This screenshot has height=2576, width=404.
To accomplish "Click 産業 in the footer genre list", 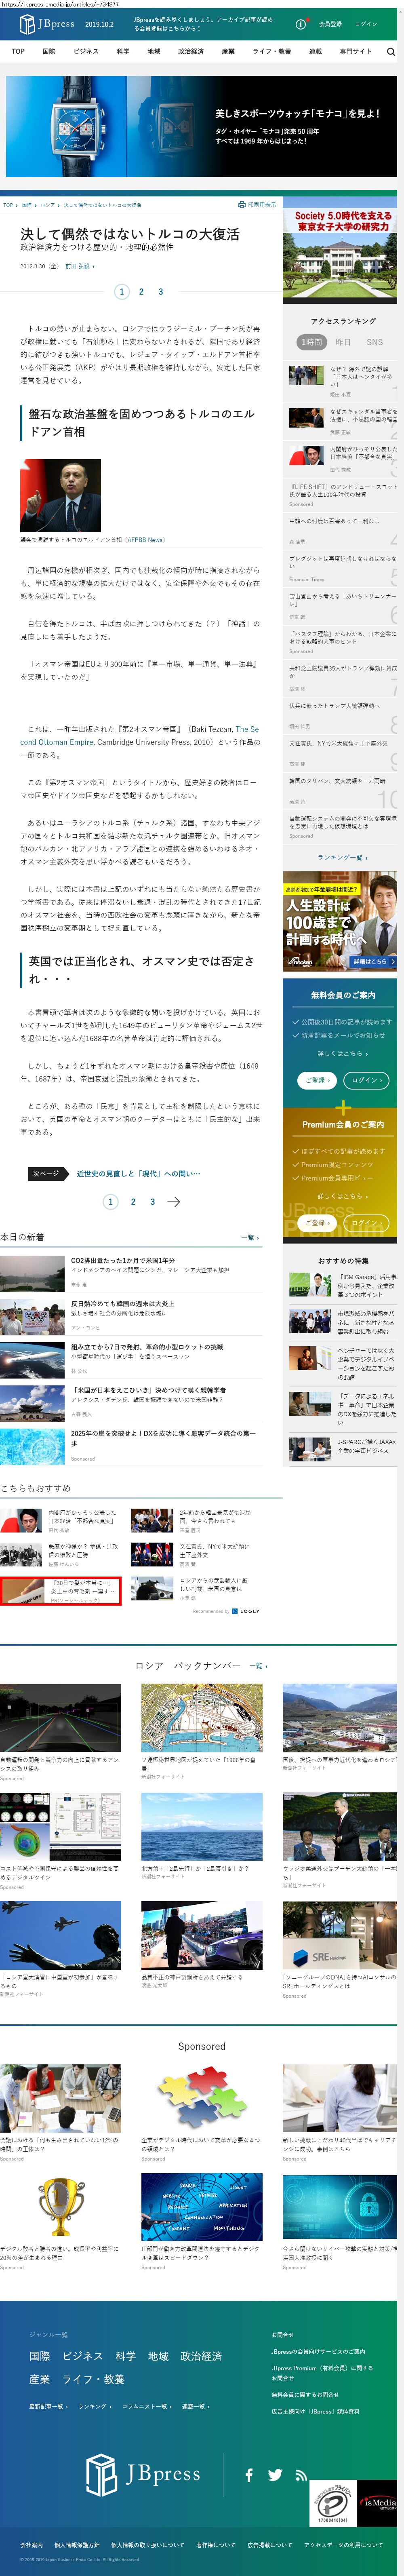I will [39, 2379].
